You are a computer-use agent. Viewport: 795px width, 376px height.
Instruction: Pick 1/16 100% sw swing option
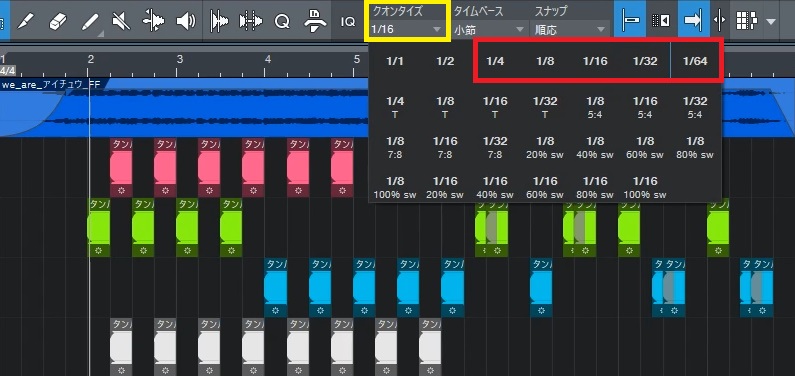645,187
